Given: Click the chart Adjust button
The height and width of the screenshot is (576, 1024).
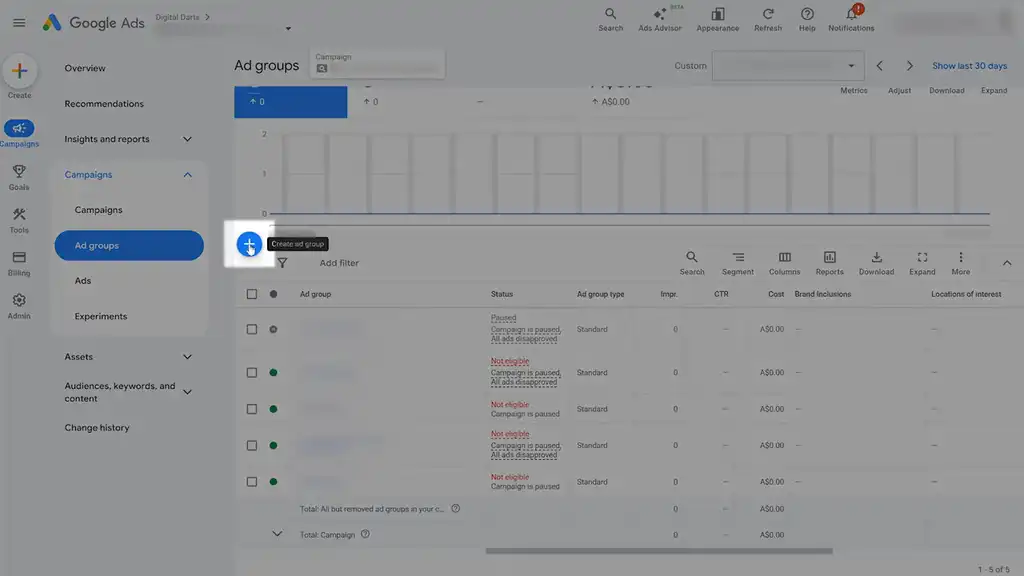Looking at the screenshot, I should pos(899,90).
